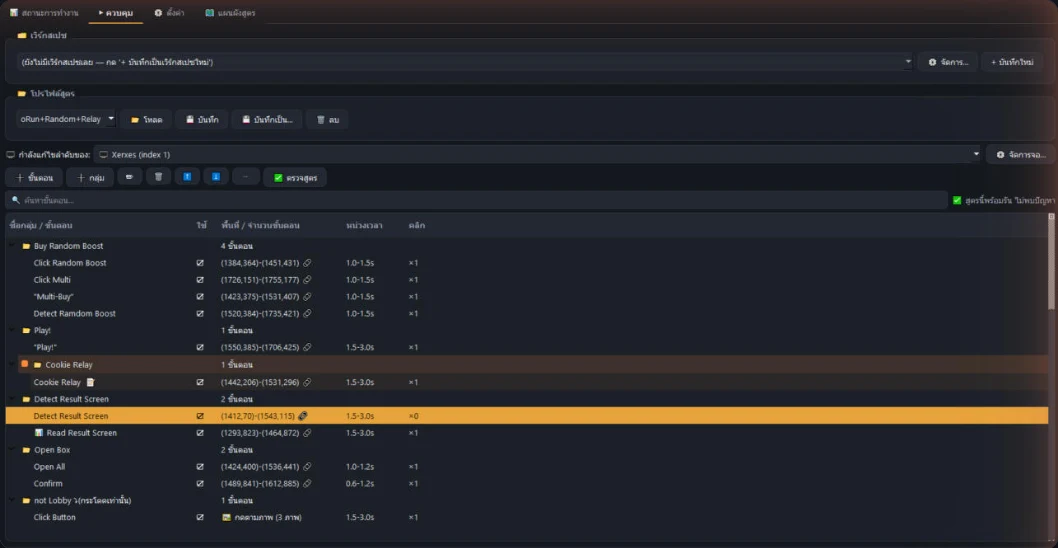Open the oRun+Random+Relay profile dropdown
Image resolution: width=1058 pixels, height=548 pixels.
(66, 119)
